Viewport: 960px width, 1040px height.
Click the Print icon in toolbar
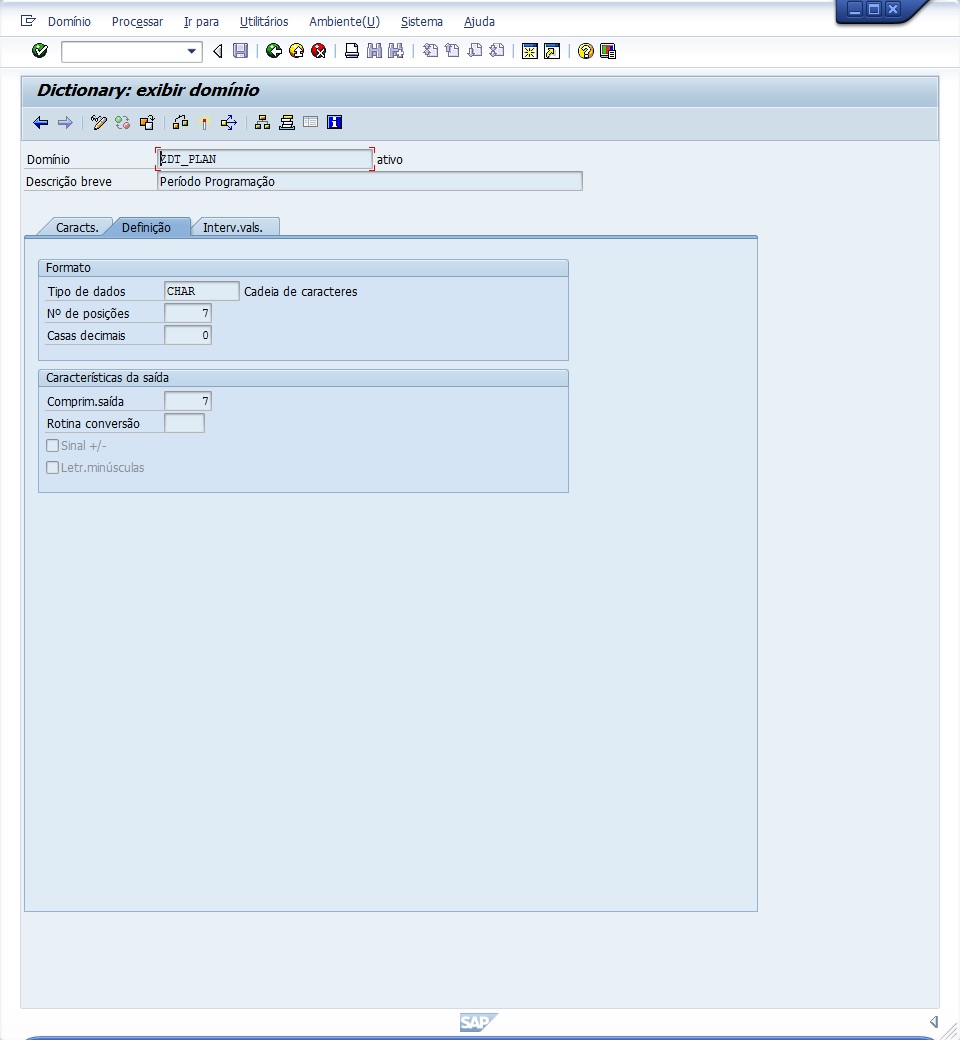point(351,51)
